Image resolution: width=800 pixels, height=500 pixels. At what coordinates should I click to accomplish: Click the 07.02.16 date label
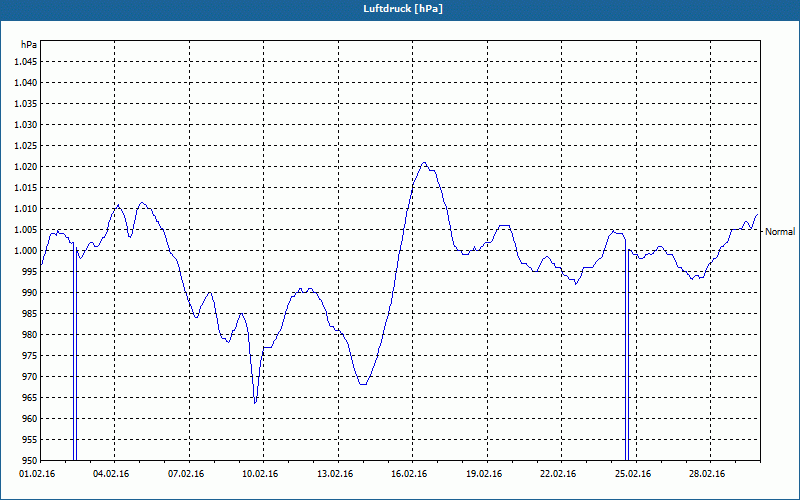point(186,474)
